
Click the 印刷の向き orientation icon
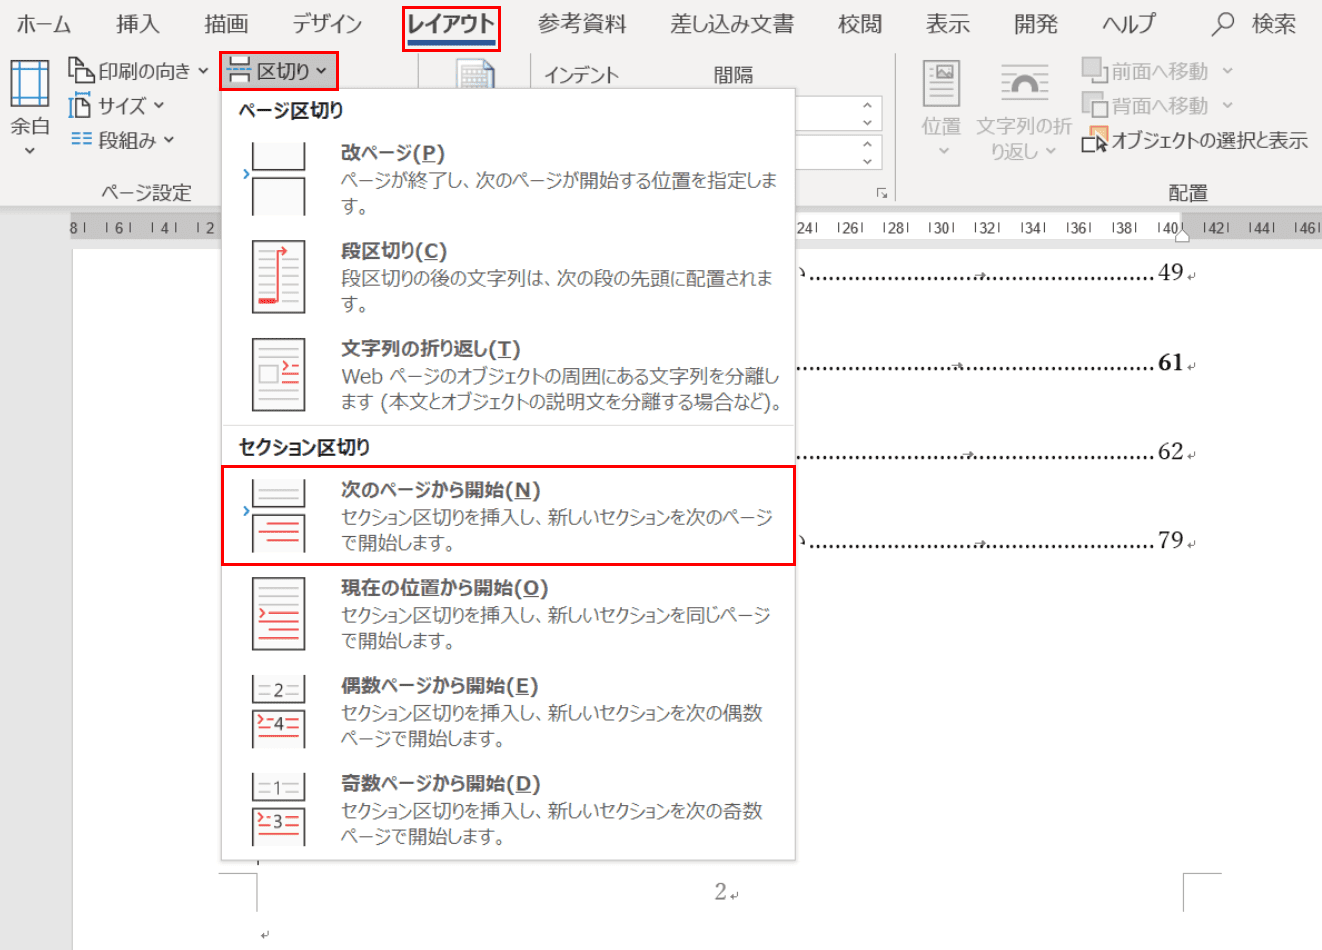pos(81,70)
